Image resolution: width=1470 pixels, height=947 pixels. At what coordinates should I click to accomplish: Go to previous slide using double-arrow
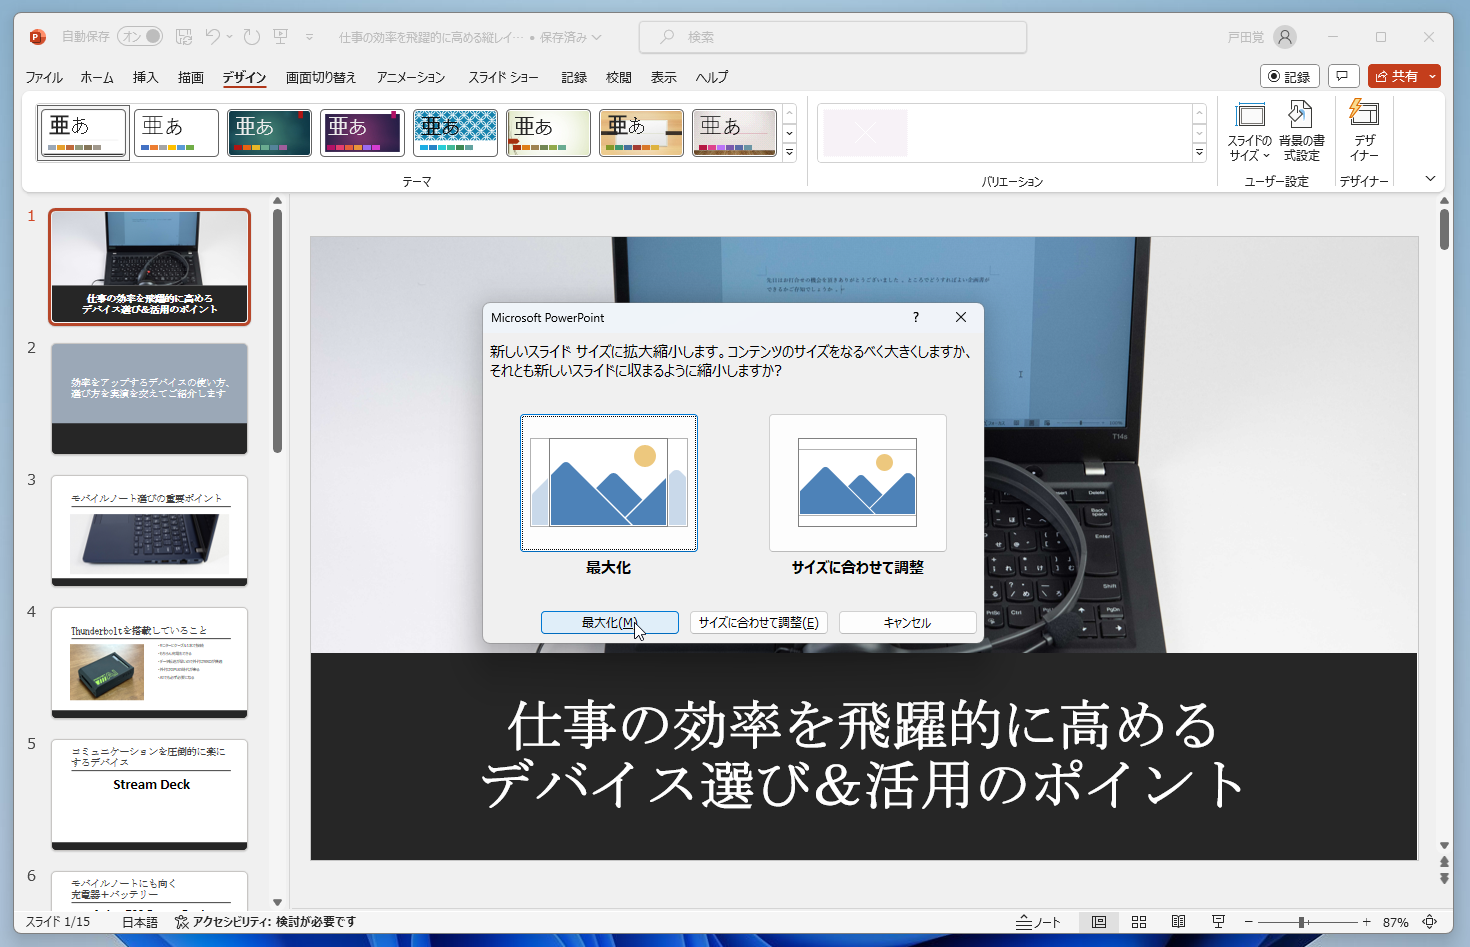pos(1444,862)
